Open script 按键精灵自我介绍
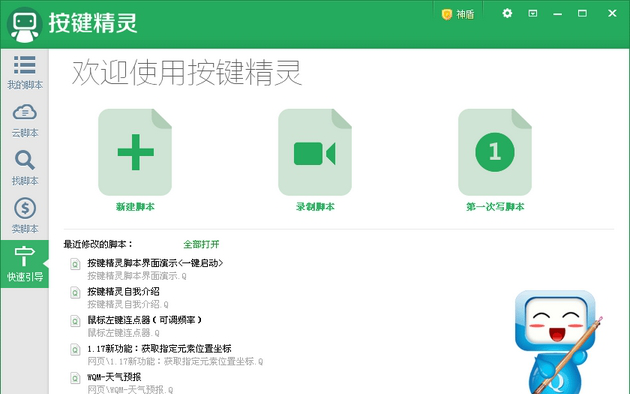The width and height of the screenshot is (630, 409). [x=123, y=292]
